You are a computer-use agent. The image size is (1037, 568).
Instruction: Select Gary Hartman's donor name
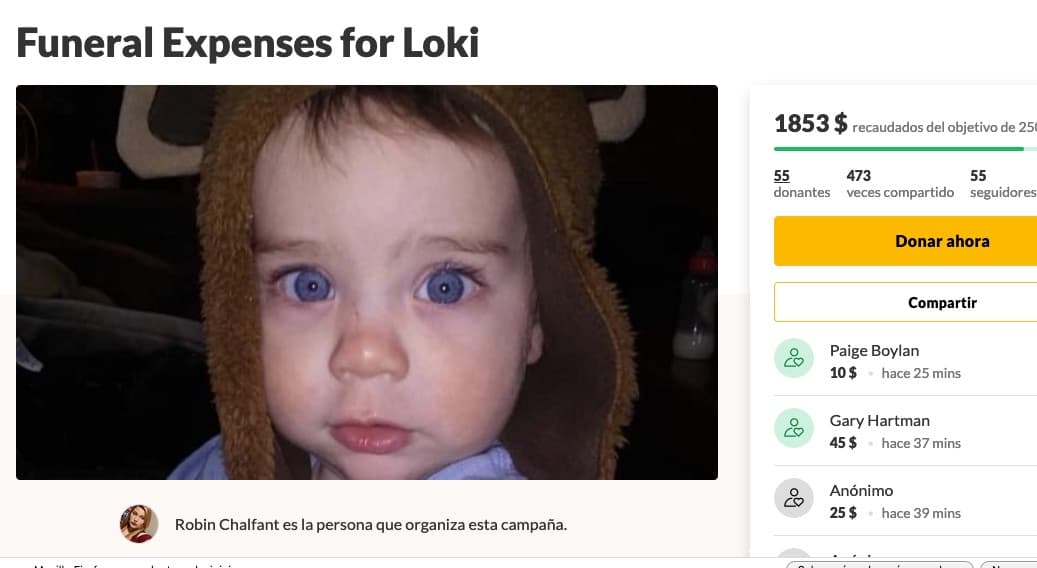click(879, 420)
